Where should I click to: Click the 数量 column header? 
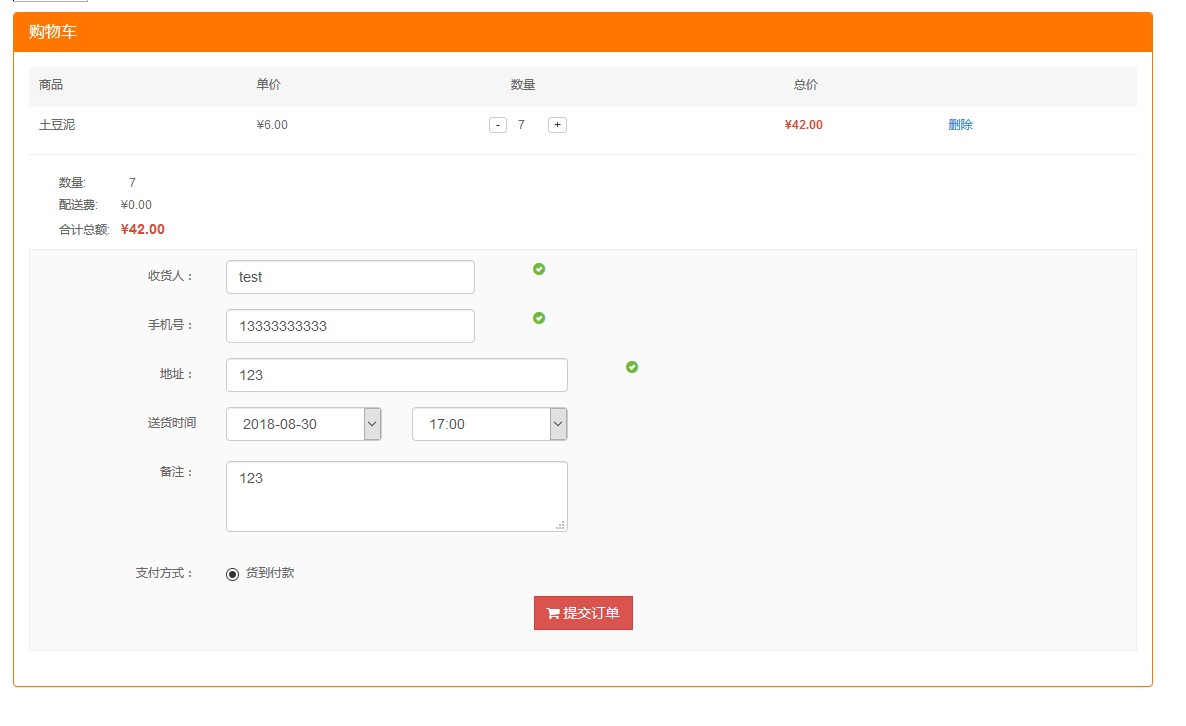tap(523, 85)
